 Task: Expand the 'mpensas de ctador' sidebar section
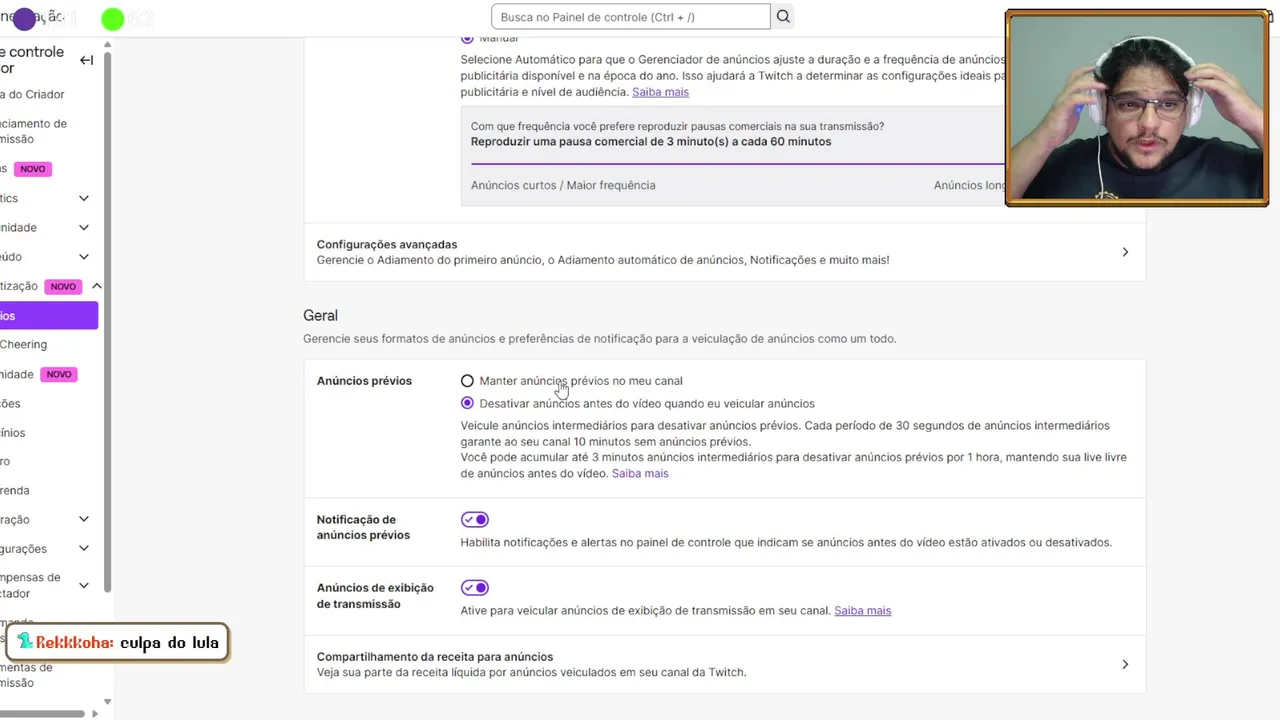(84, 585)
